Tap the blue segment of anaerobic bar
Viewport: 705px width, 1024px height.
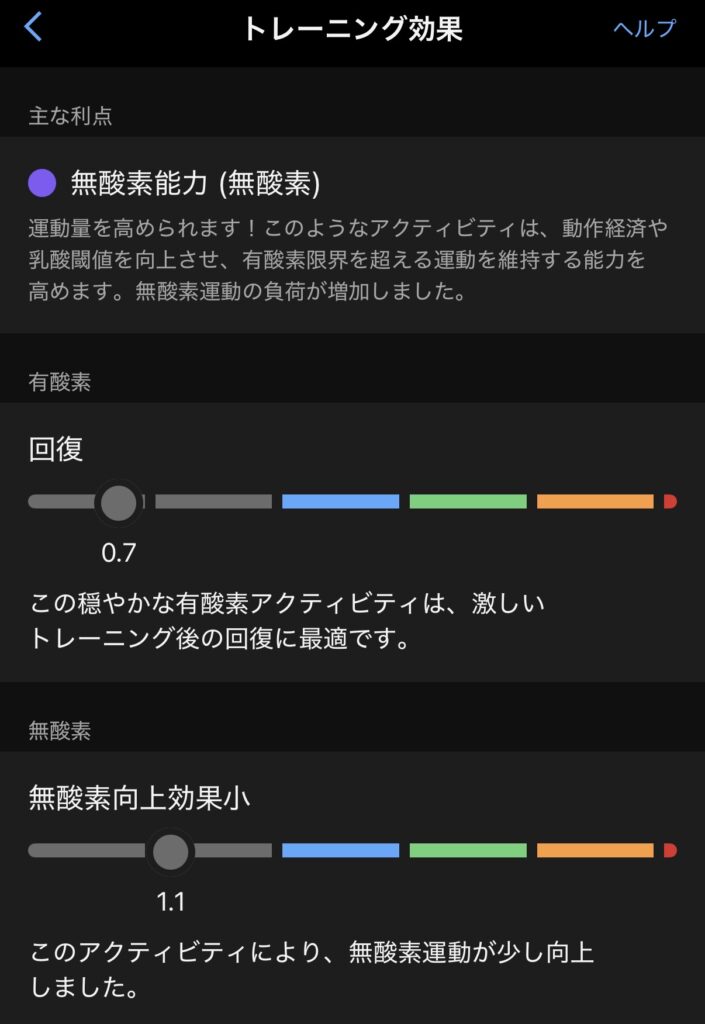(340, 851)
